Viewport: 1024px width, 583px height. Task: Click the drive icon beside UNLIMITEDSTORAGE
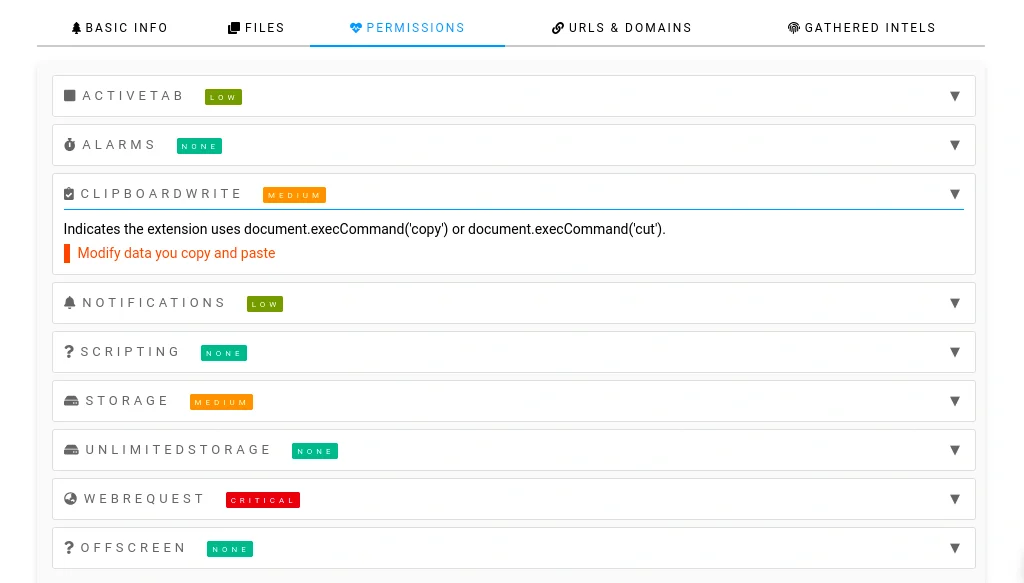(x=71, y=450)
